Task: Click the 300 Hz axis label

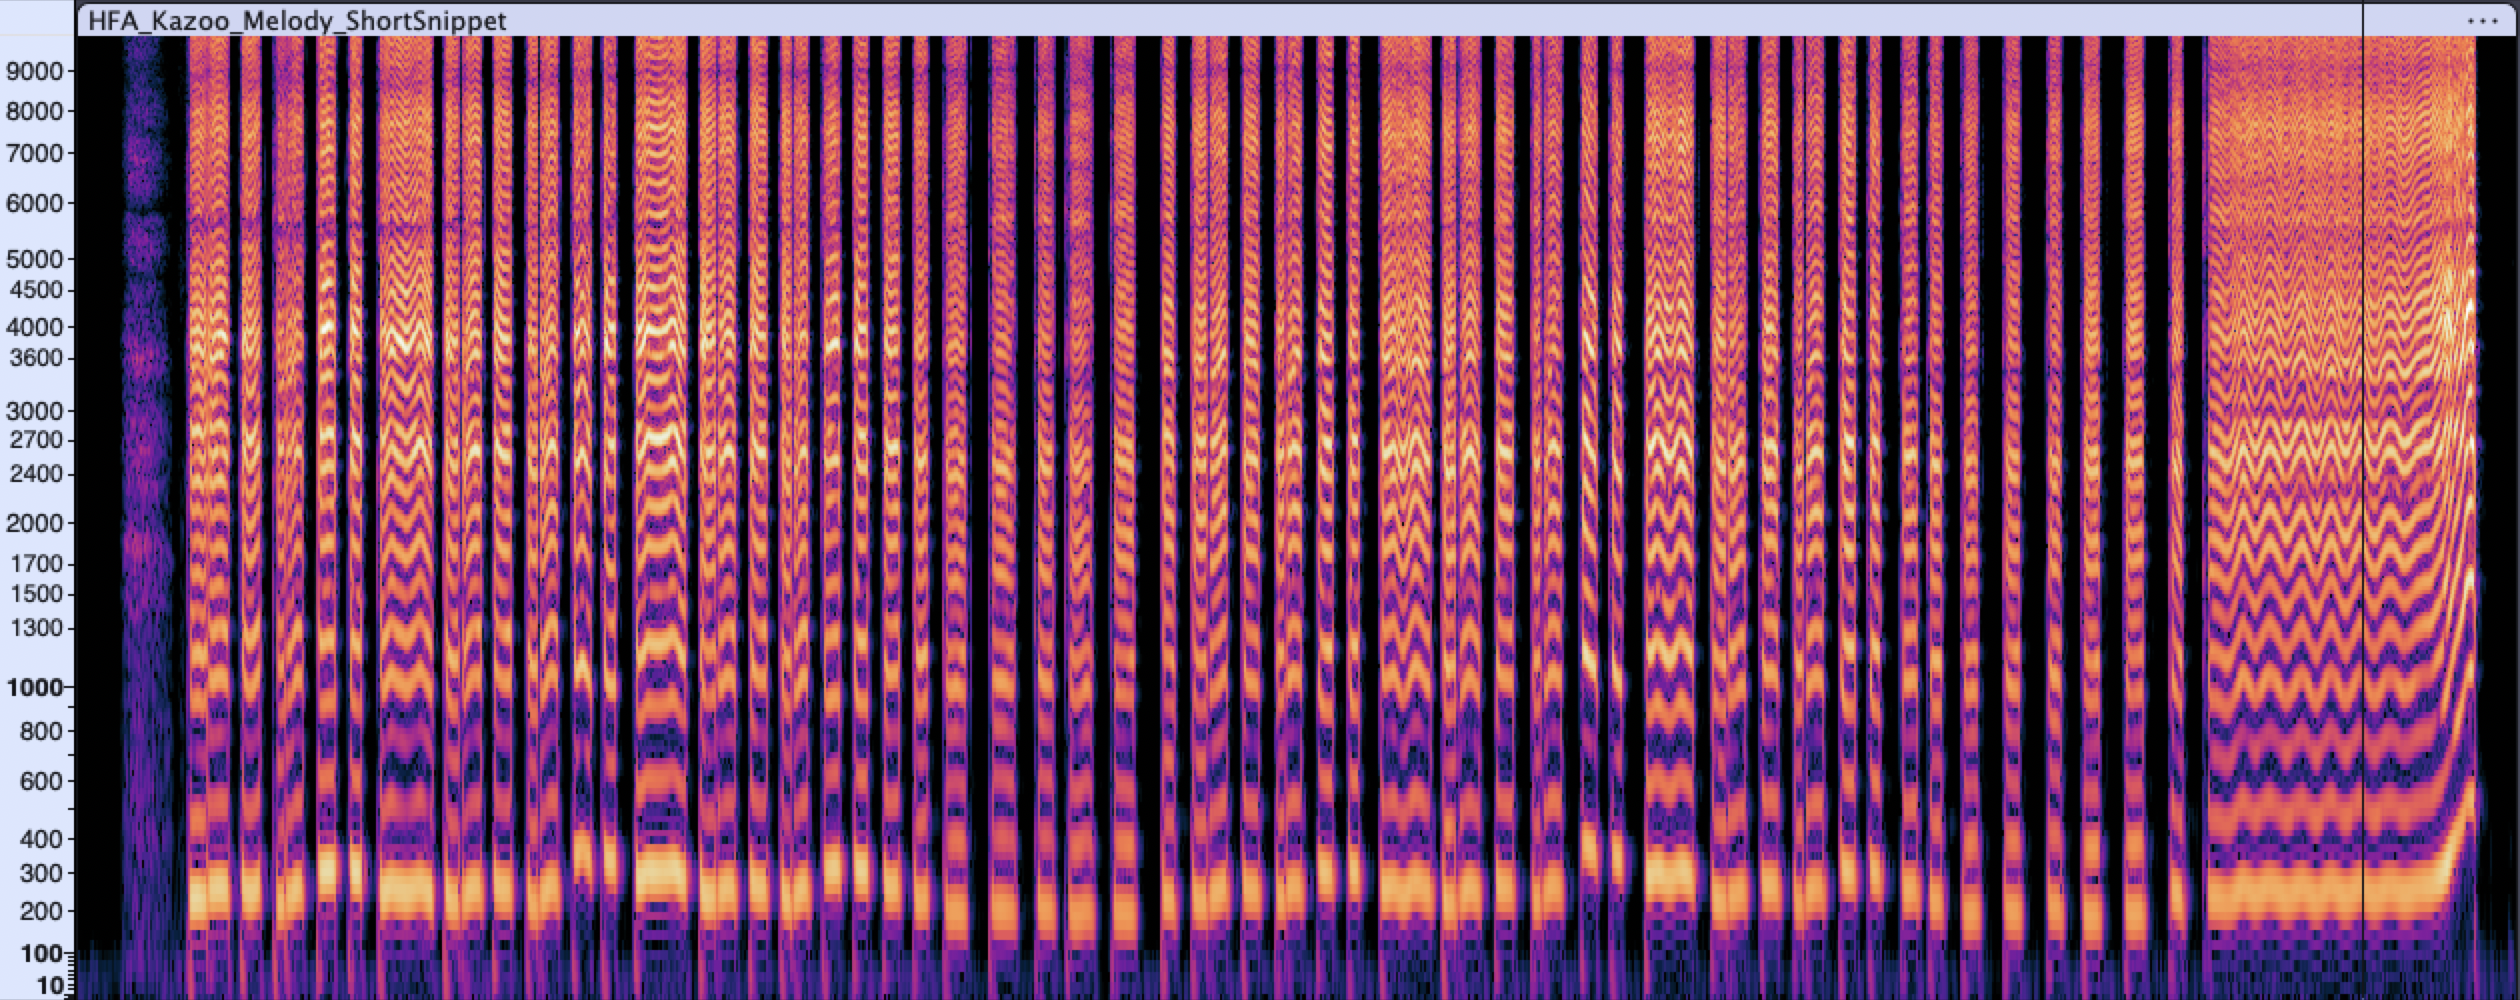Action: 40,872
